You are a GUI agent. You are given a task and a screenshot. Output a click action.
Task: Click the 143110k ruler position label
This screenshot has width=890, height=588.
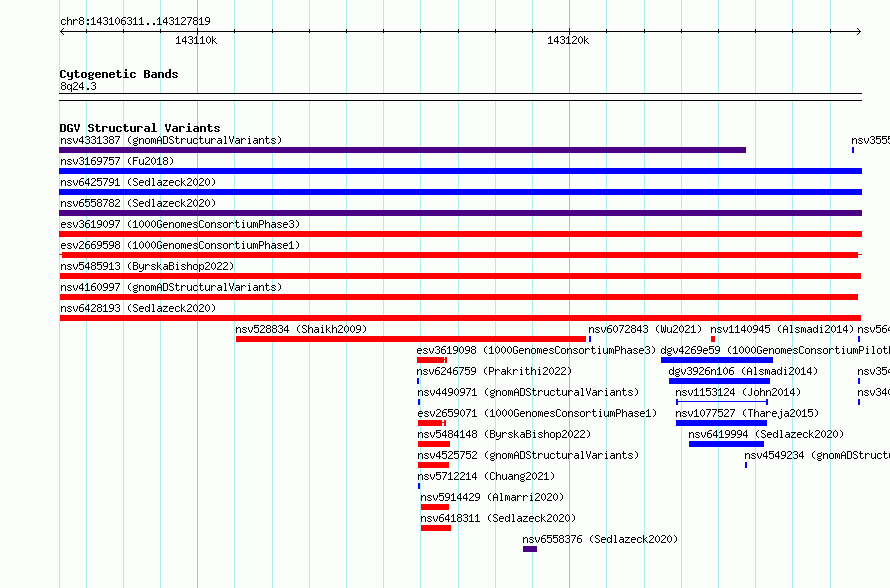(196, 40)
